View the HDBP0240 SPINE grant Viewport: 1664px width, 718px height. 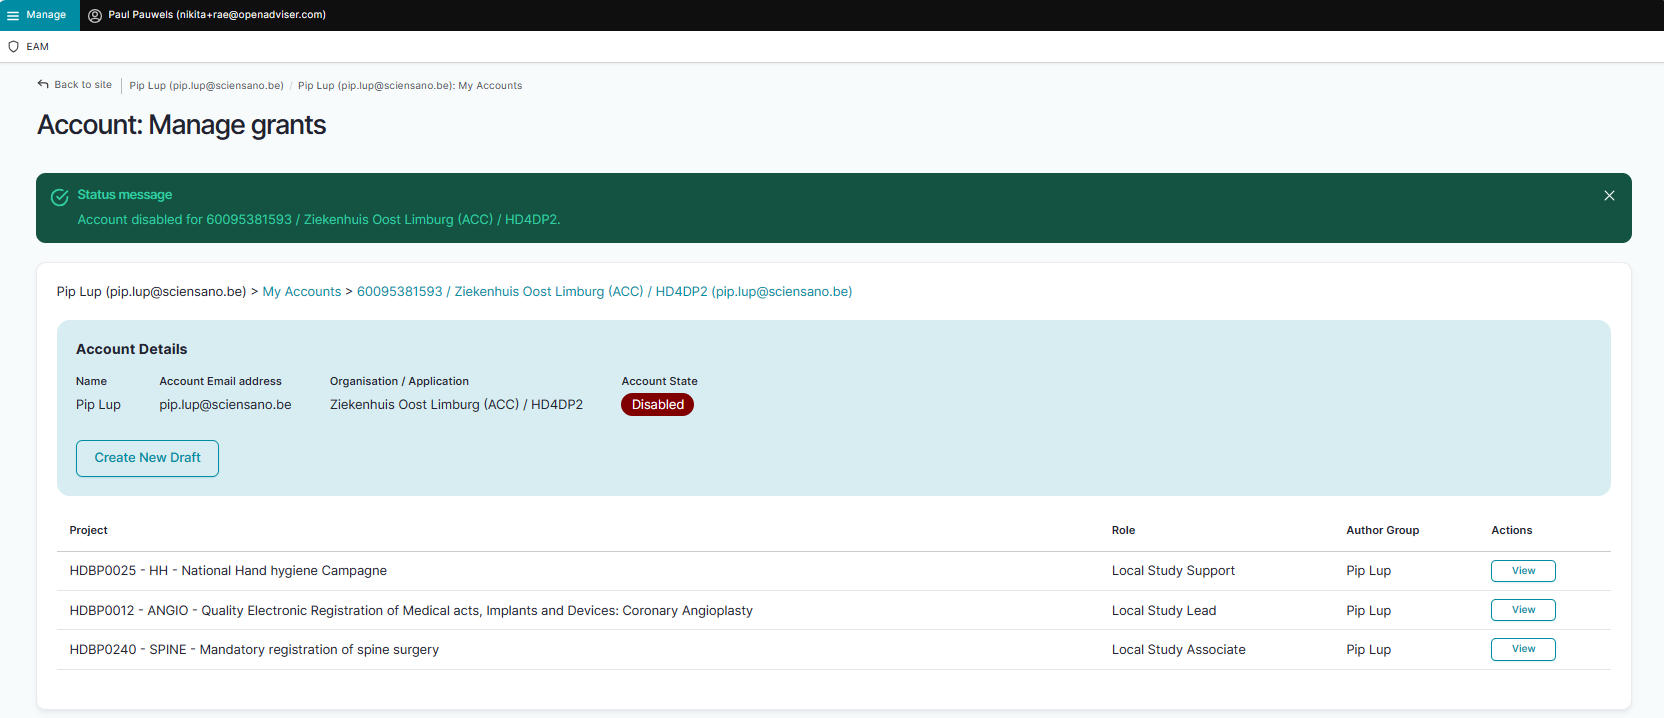(x=1522, y=650)
